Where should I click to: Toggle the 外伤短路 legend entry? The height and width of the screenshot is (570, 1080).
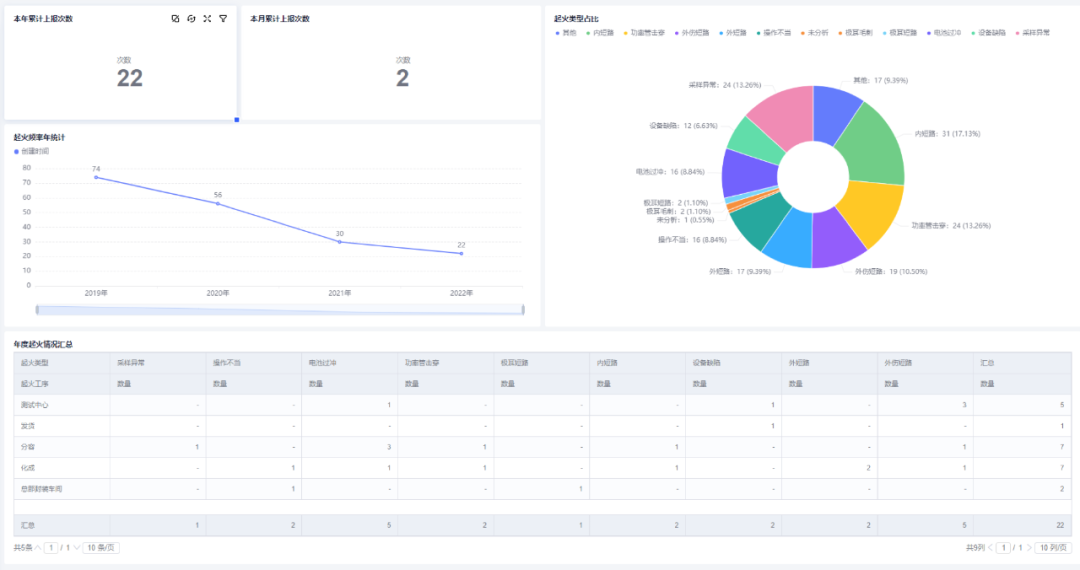pyautogui.click(x=692, y=33)
